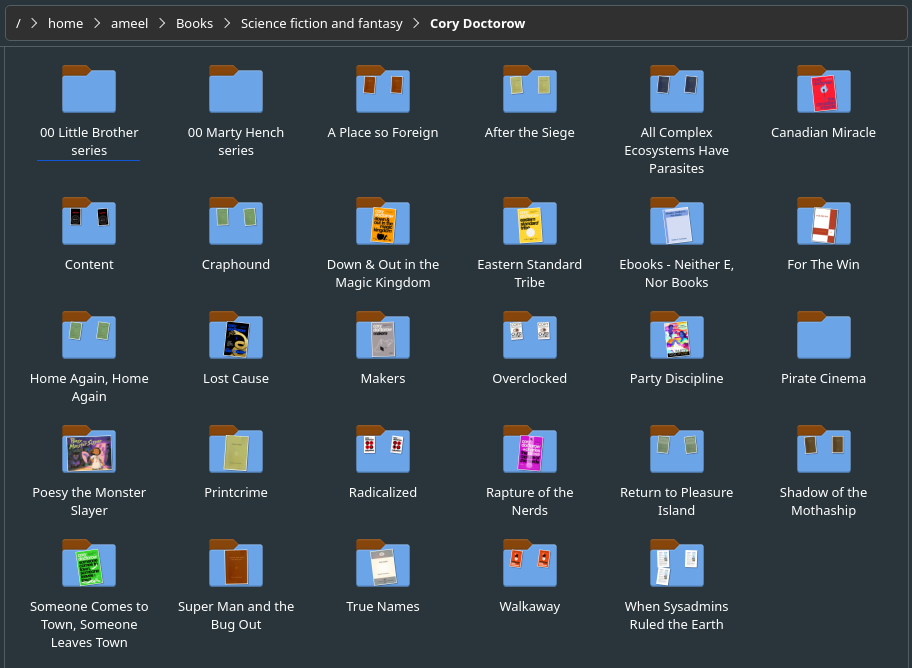This screenshot has width=912, height=668.
Task: Open When Sysadmins Ruled the Earth folder icon
Action: pos(676,563)
